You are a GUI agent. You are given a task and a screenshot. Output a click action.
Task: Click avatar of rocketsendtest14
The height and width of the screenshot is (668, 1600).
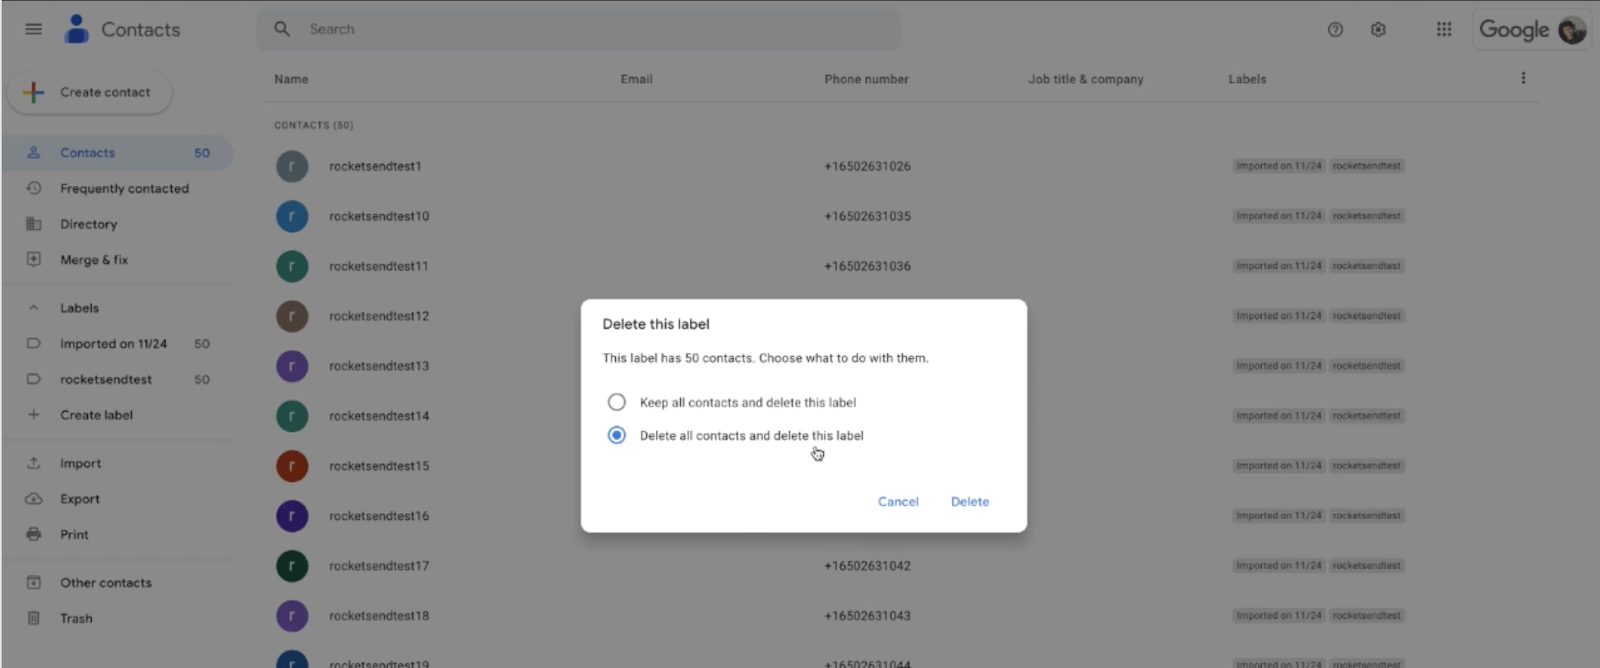[292, 416]
